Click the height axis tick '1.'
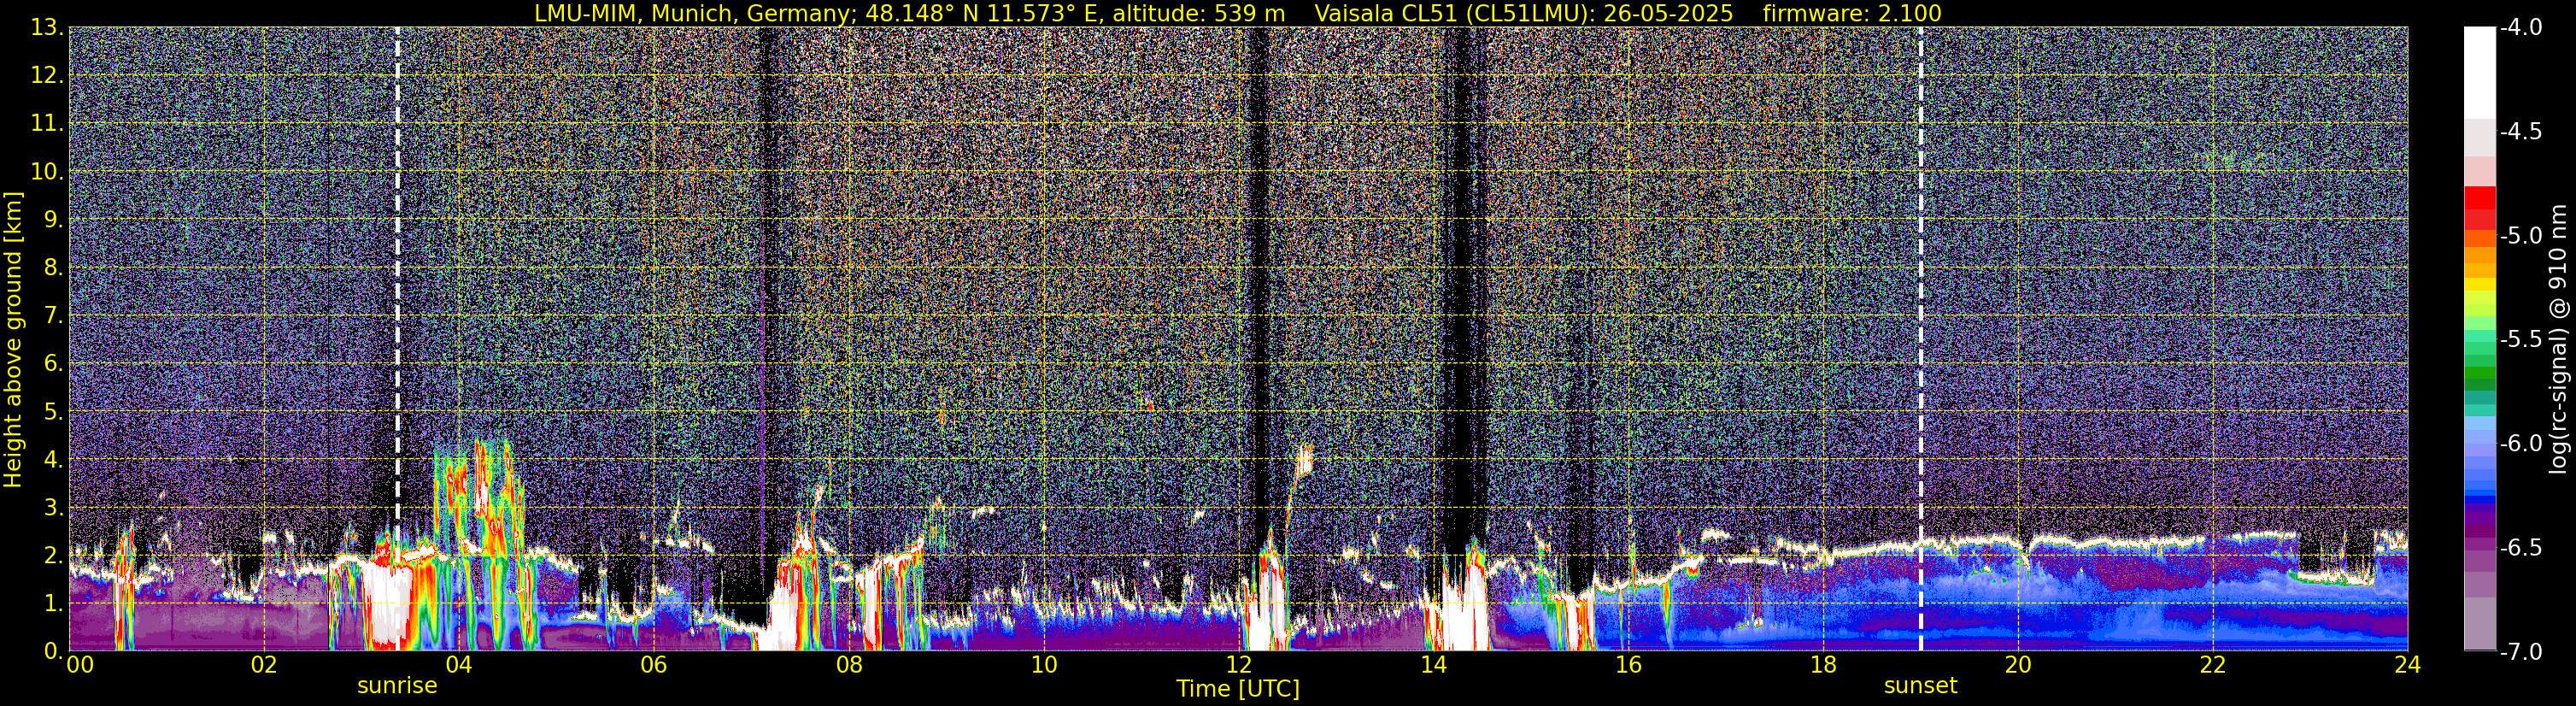This screenshot has height=706, width=2576. 53,603
